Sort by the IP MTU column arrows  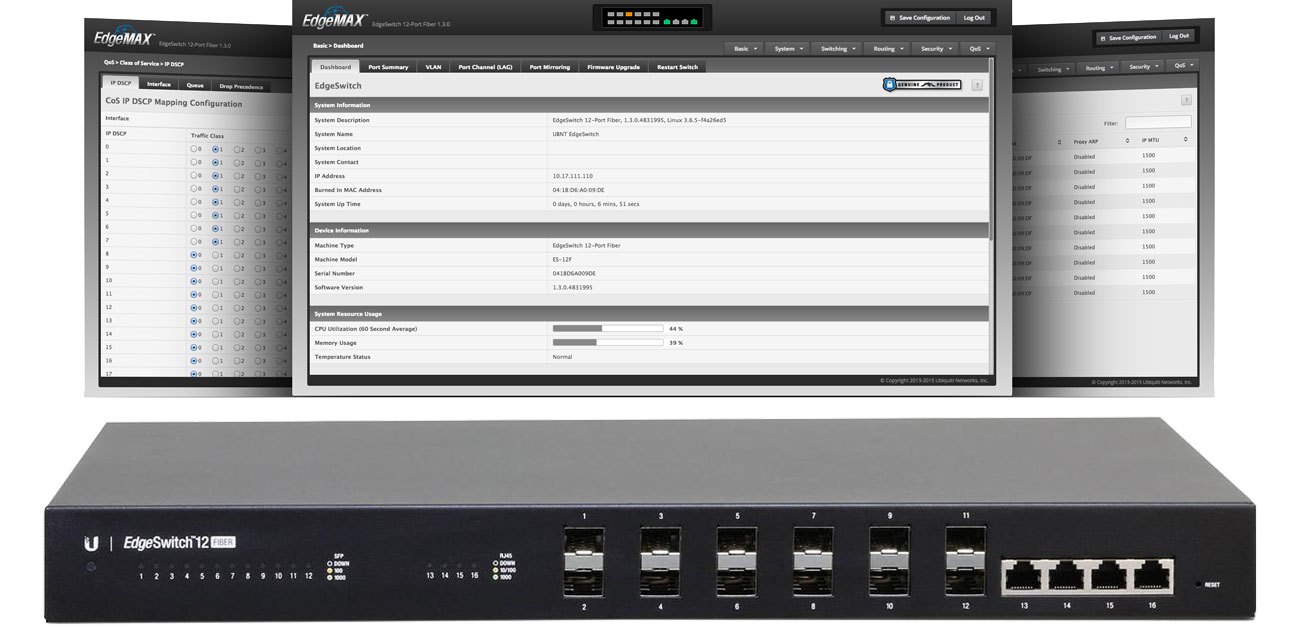[1186, 141]
